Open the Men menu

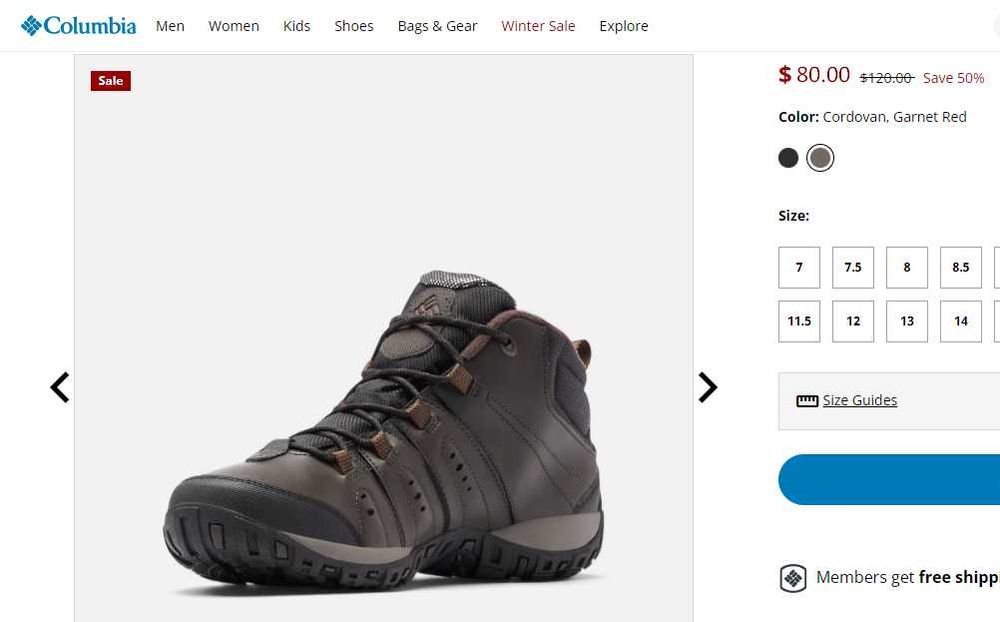(x=170, y=26)
